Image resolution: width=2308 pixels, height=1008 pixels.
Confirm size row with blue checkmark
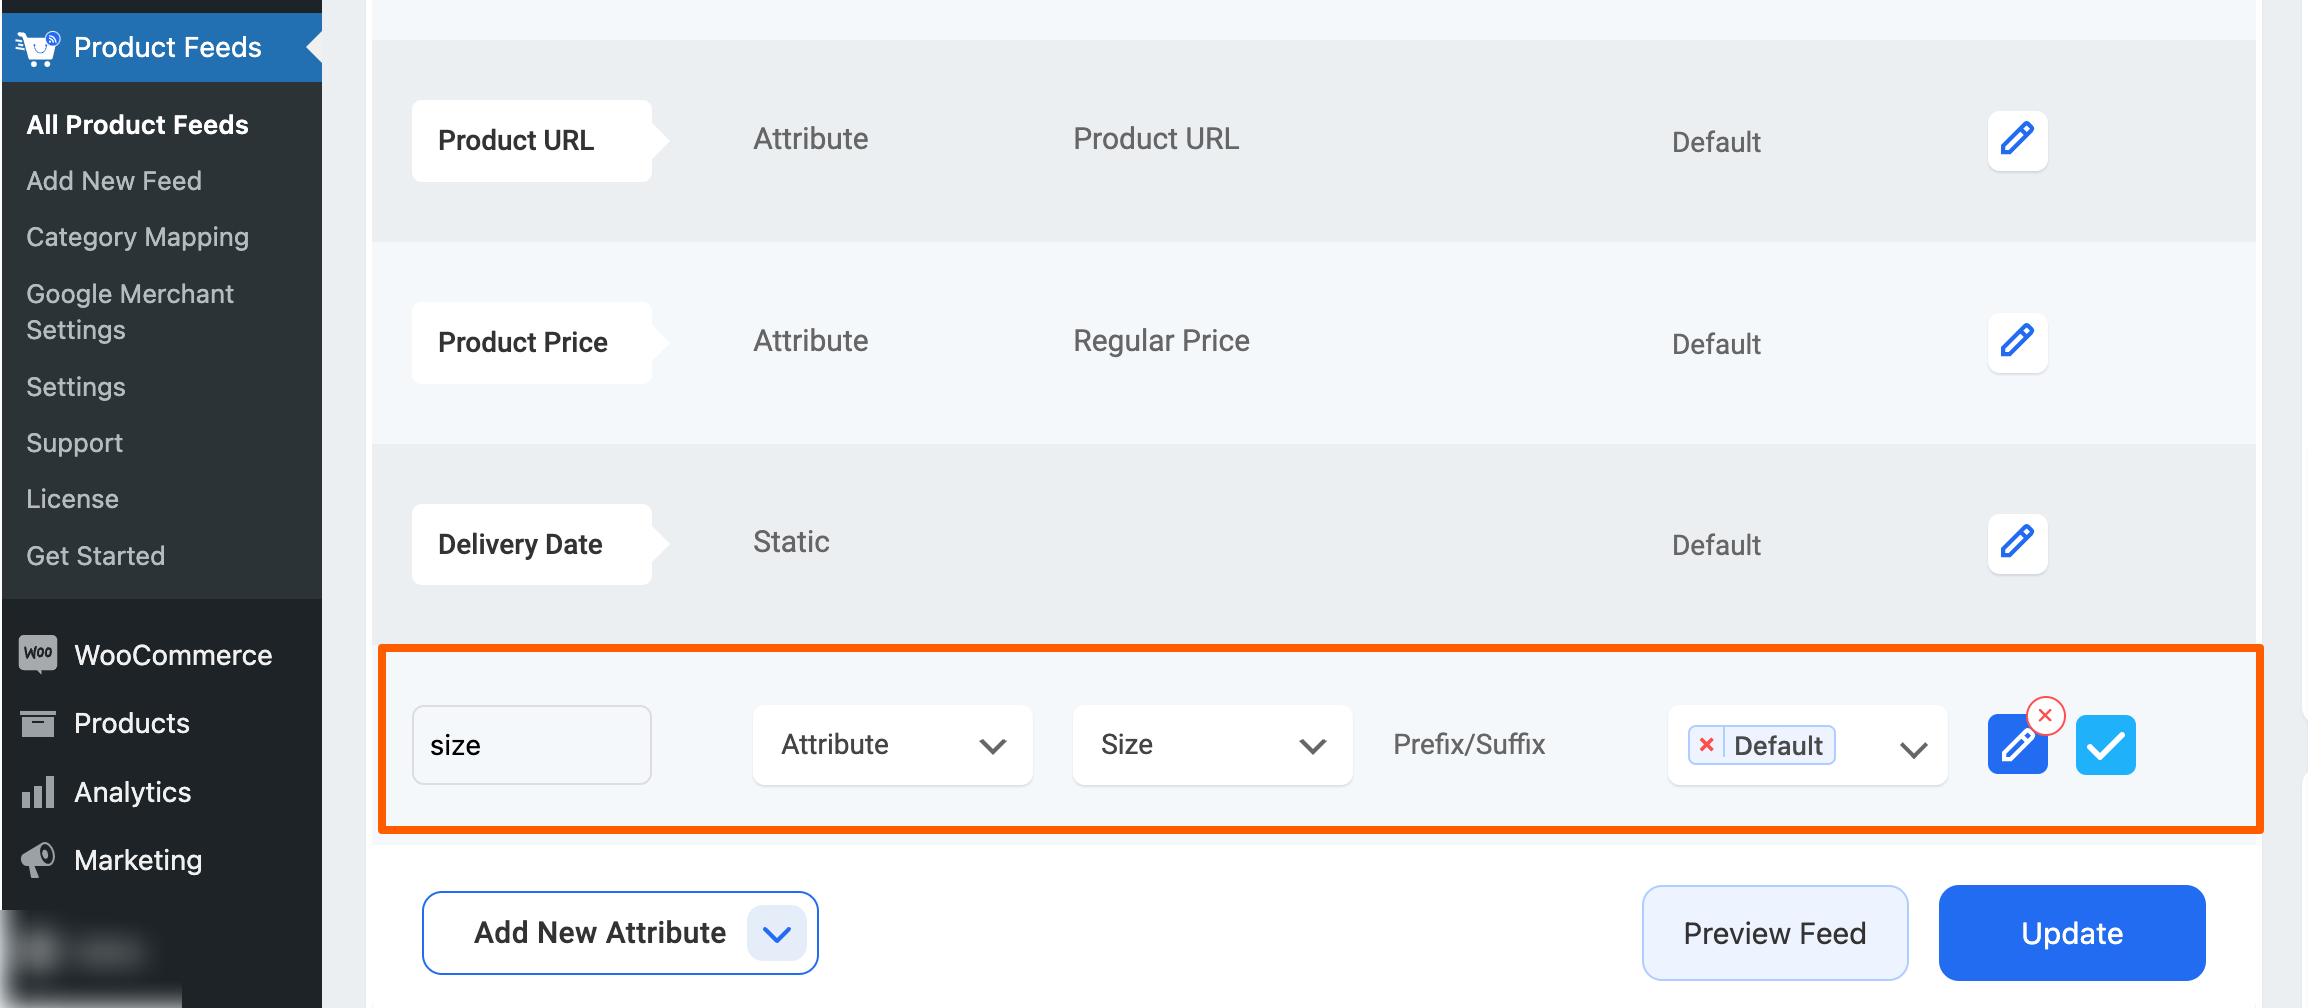click(2105, 745)
